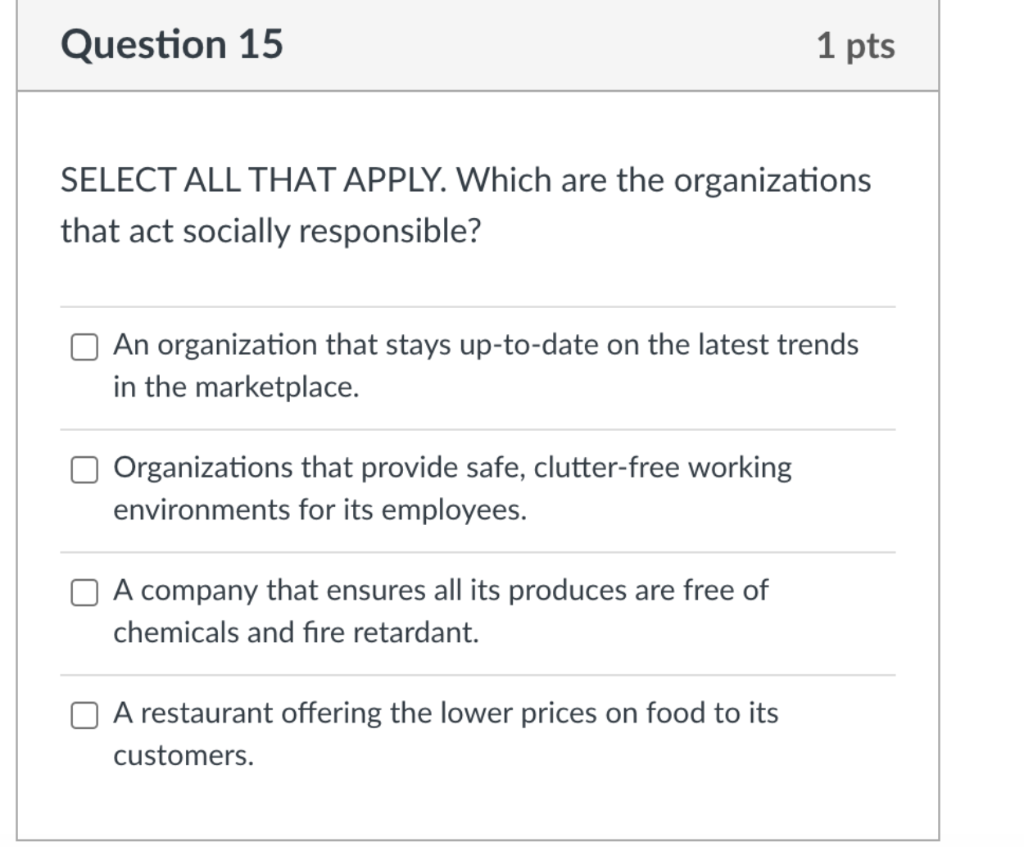
Task: Click the 'SELECT ALL THAT APPLY' prompt line
Action: tap(466, 180)
